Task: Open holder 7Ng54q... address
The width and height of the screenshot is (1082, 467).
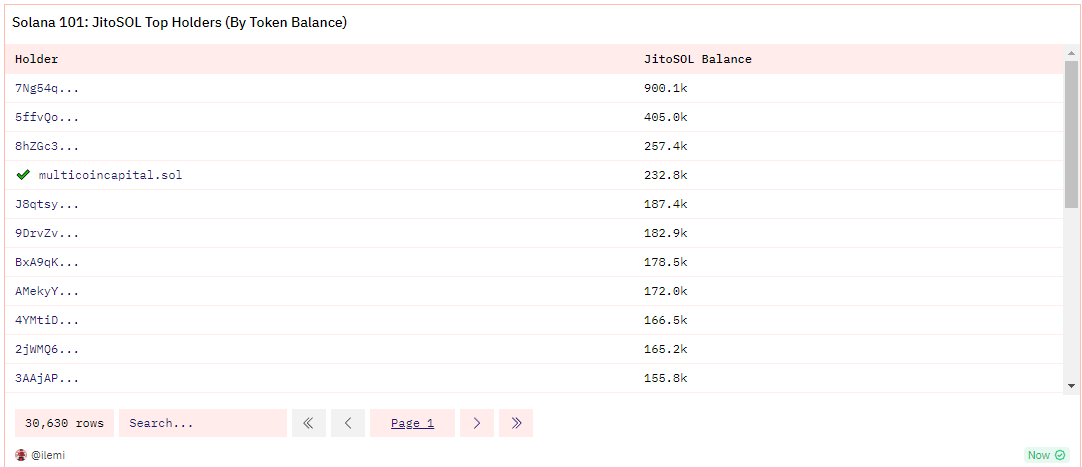Action: tap(47, 88)
